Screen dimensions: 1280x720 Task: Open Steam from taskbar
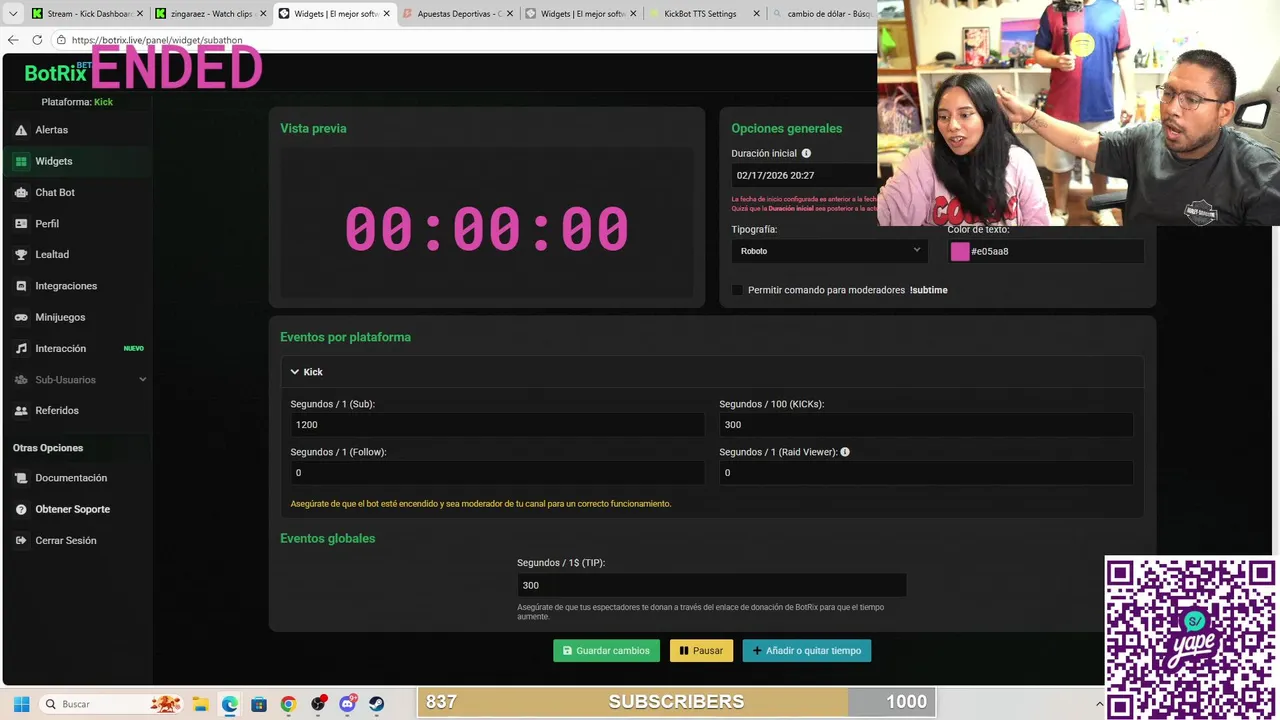pos(377,704)
